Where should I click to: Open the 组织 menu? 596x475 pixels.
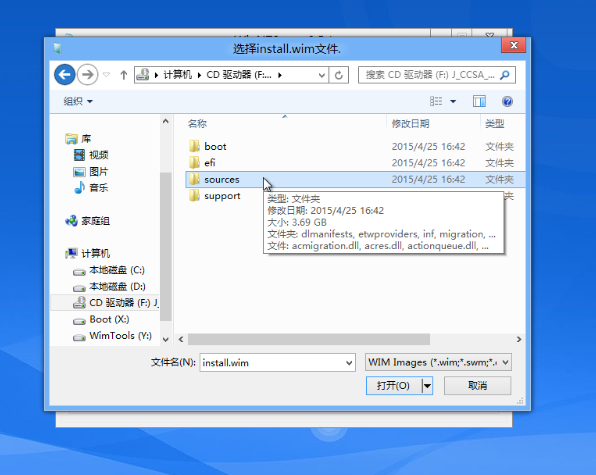tap(78, 101)
